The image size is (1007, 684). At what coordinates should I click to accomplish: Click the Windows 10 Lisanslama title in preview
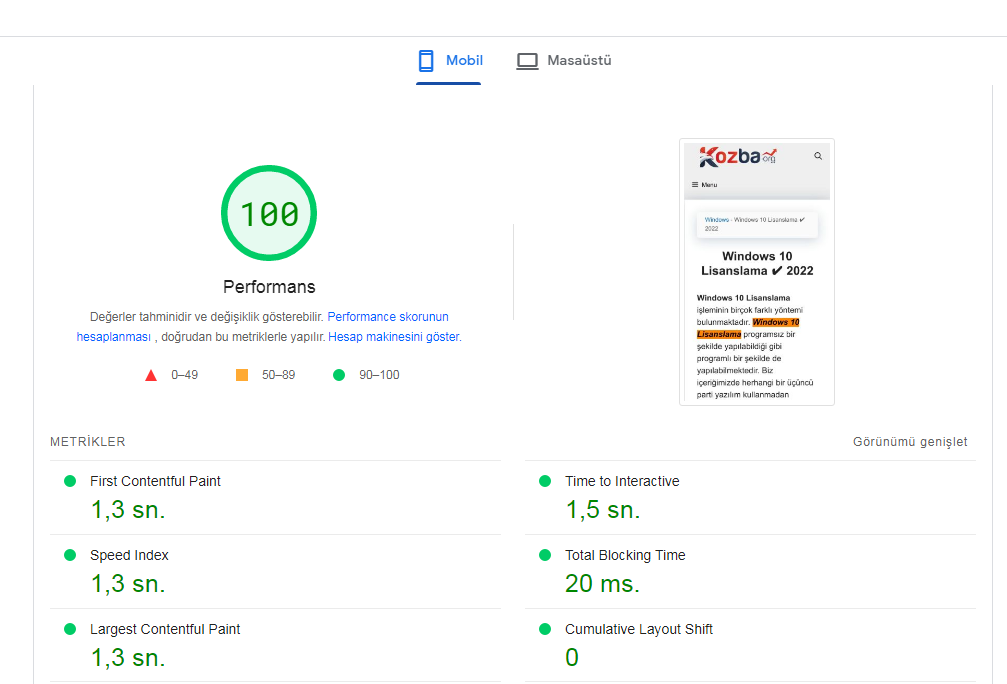click(x=757, y=263)
